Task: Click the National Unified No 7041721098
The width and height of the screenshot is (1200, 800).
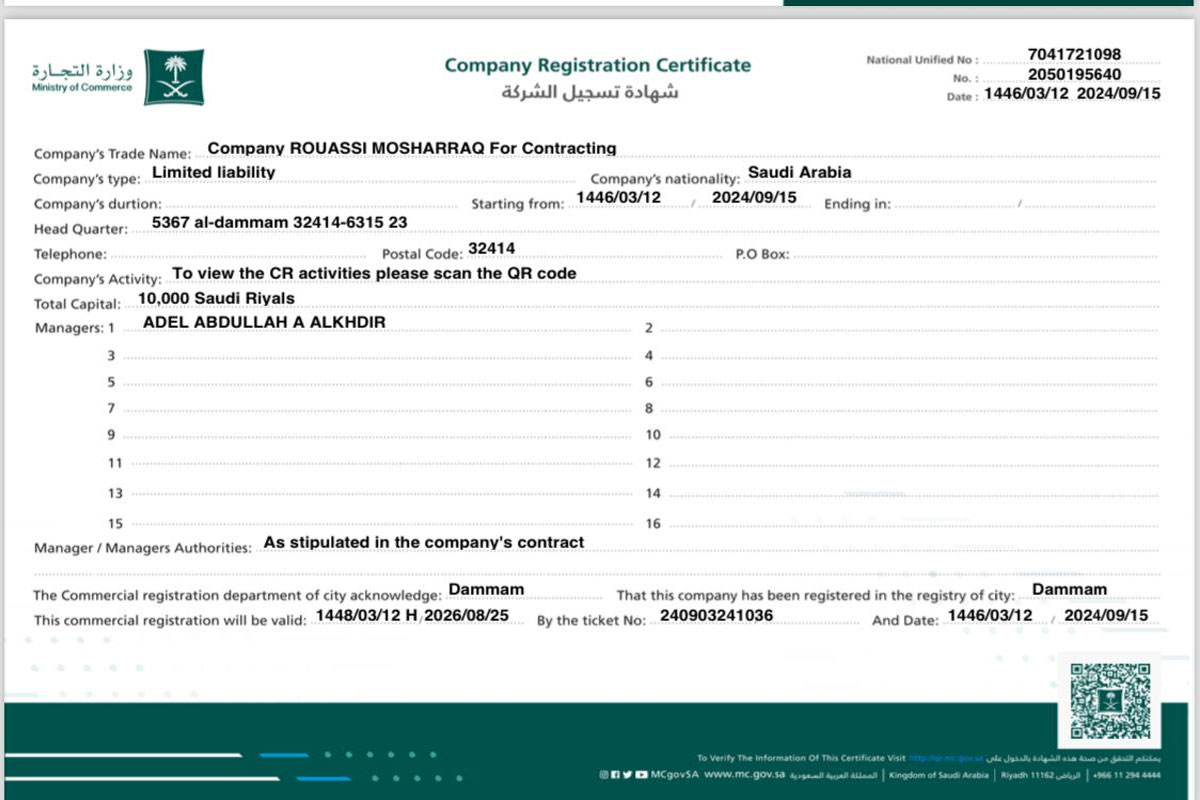Action: [1074, 54]
